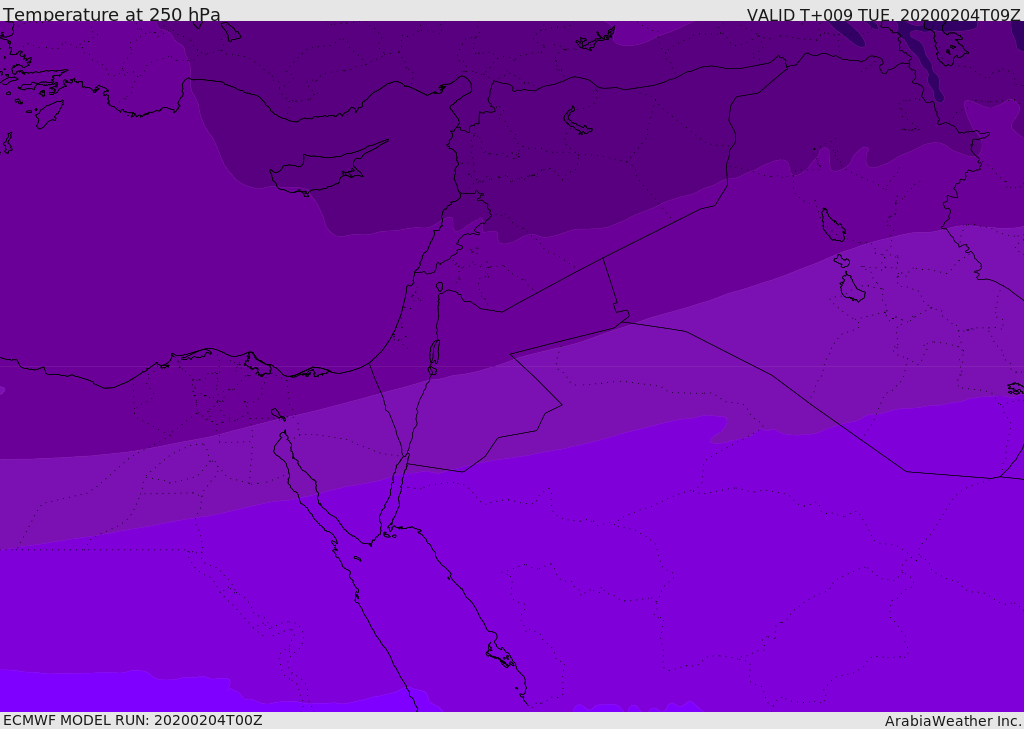This screenshot has width=1024, height=729.
Task: Click the Sea of Galilee
Action: (x=439, y=287)
